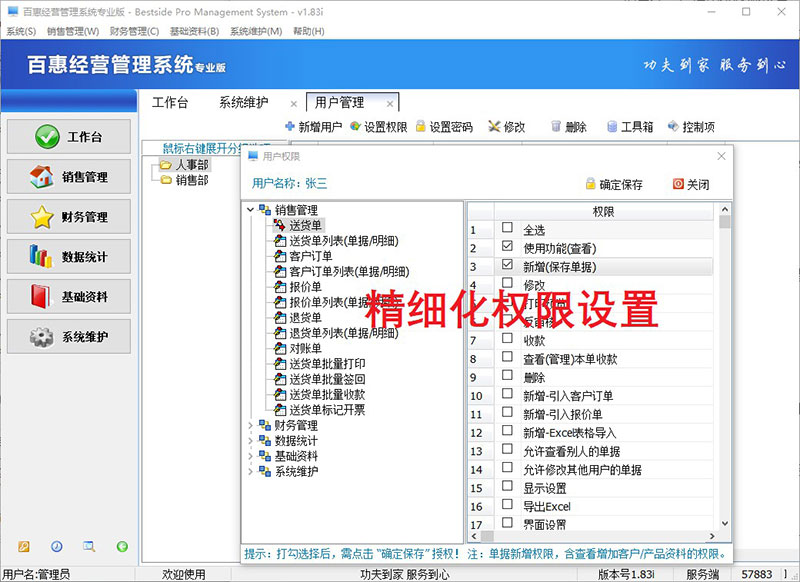This screenshot has width=800, height=582.
Task: Click permission list scrollbar down arrow
Action: pyautogui.click(x=724, y=524)
